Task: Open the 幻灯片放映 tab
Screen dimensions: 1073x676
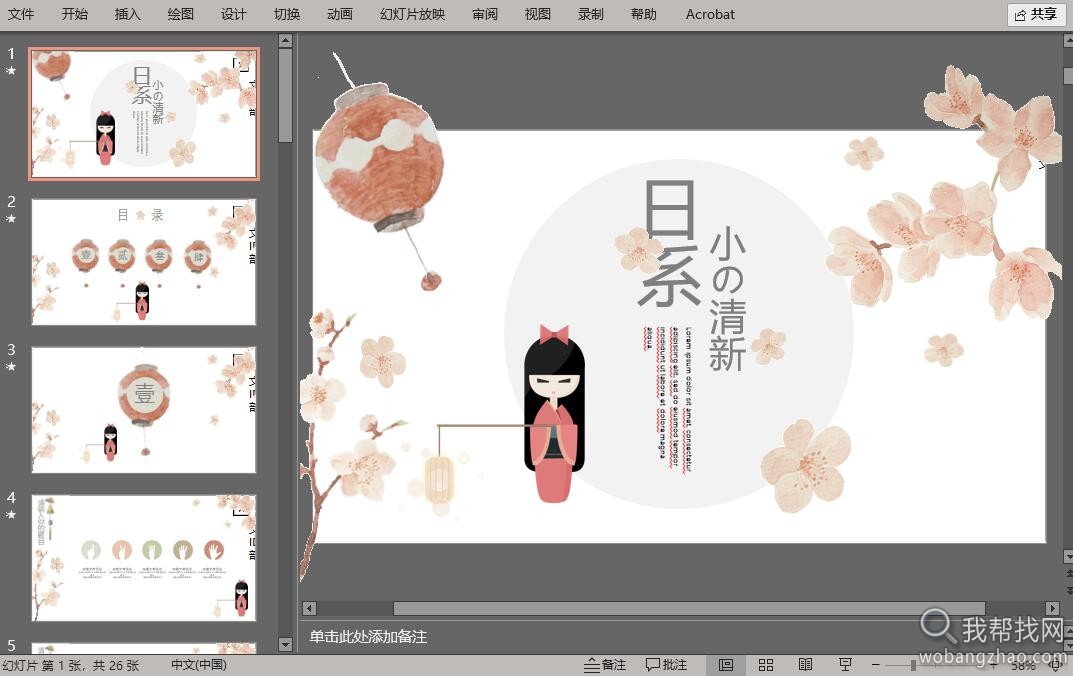Action: (x=413, y=14)
